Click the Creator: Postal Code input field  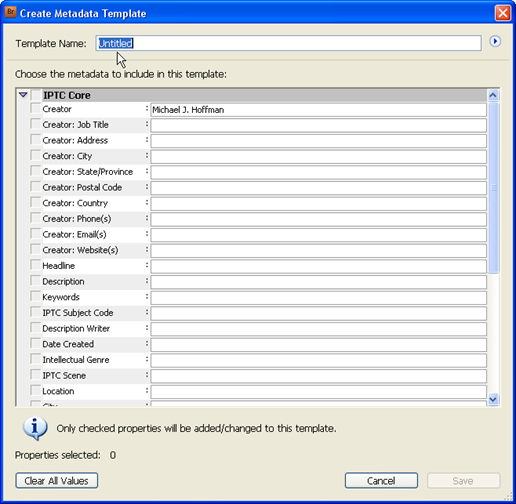point(318,188)
